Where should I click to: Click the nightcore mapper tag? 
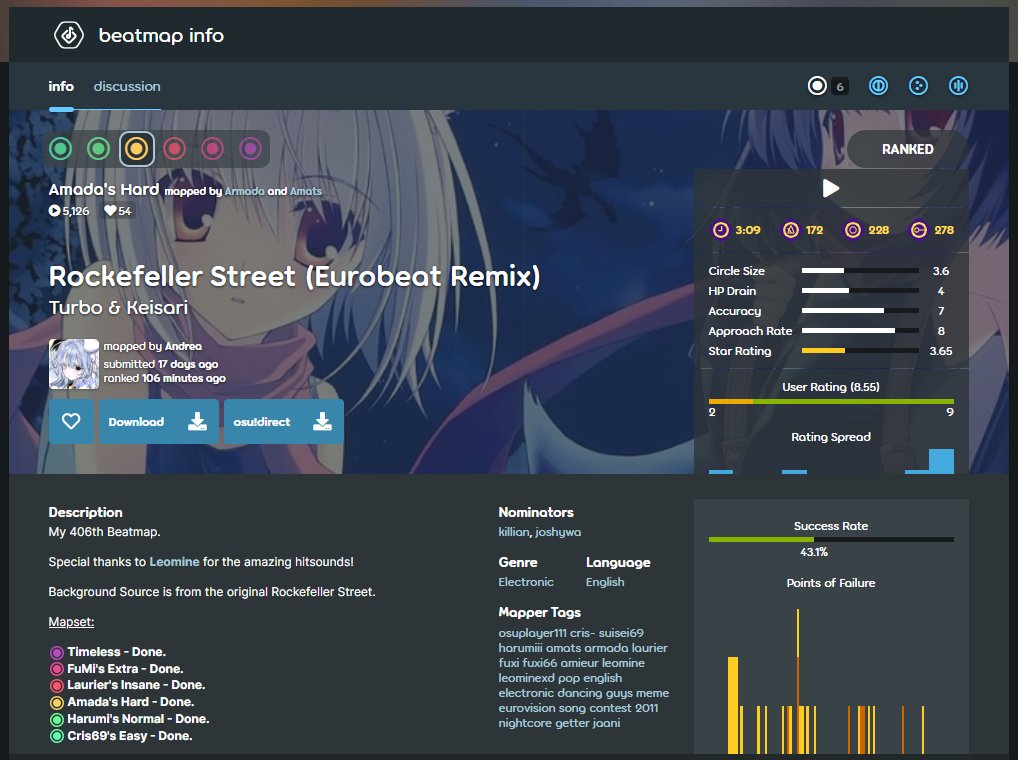[x=523, y=723]
